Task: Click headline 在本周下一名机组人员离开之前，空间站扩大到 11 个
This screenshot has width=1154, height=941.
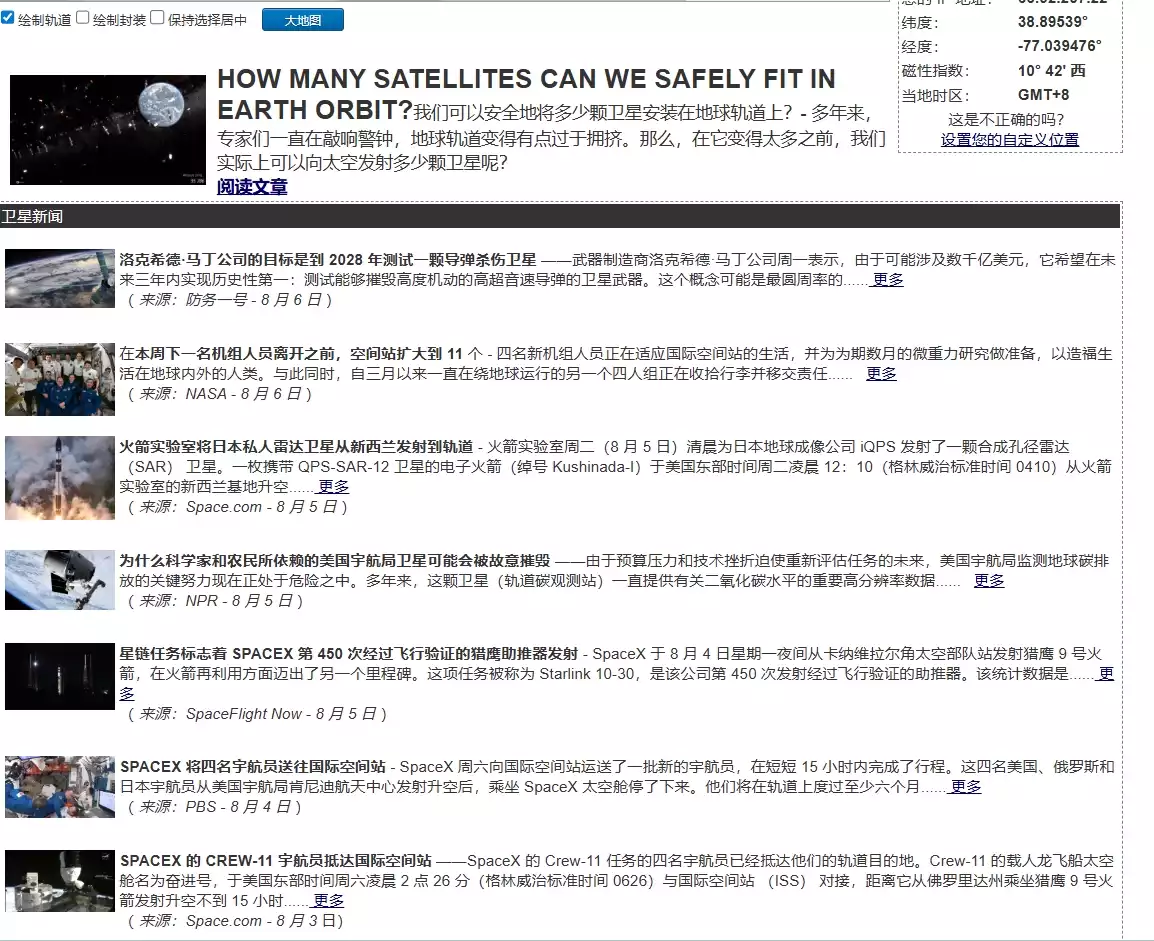Action: 301,354
